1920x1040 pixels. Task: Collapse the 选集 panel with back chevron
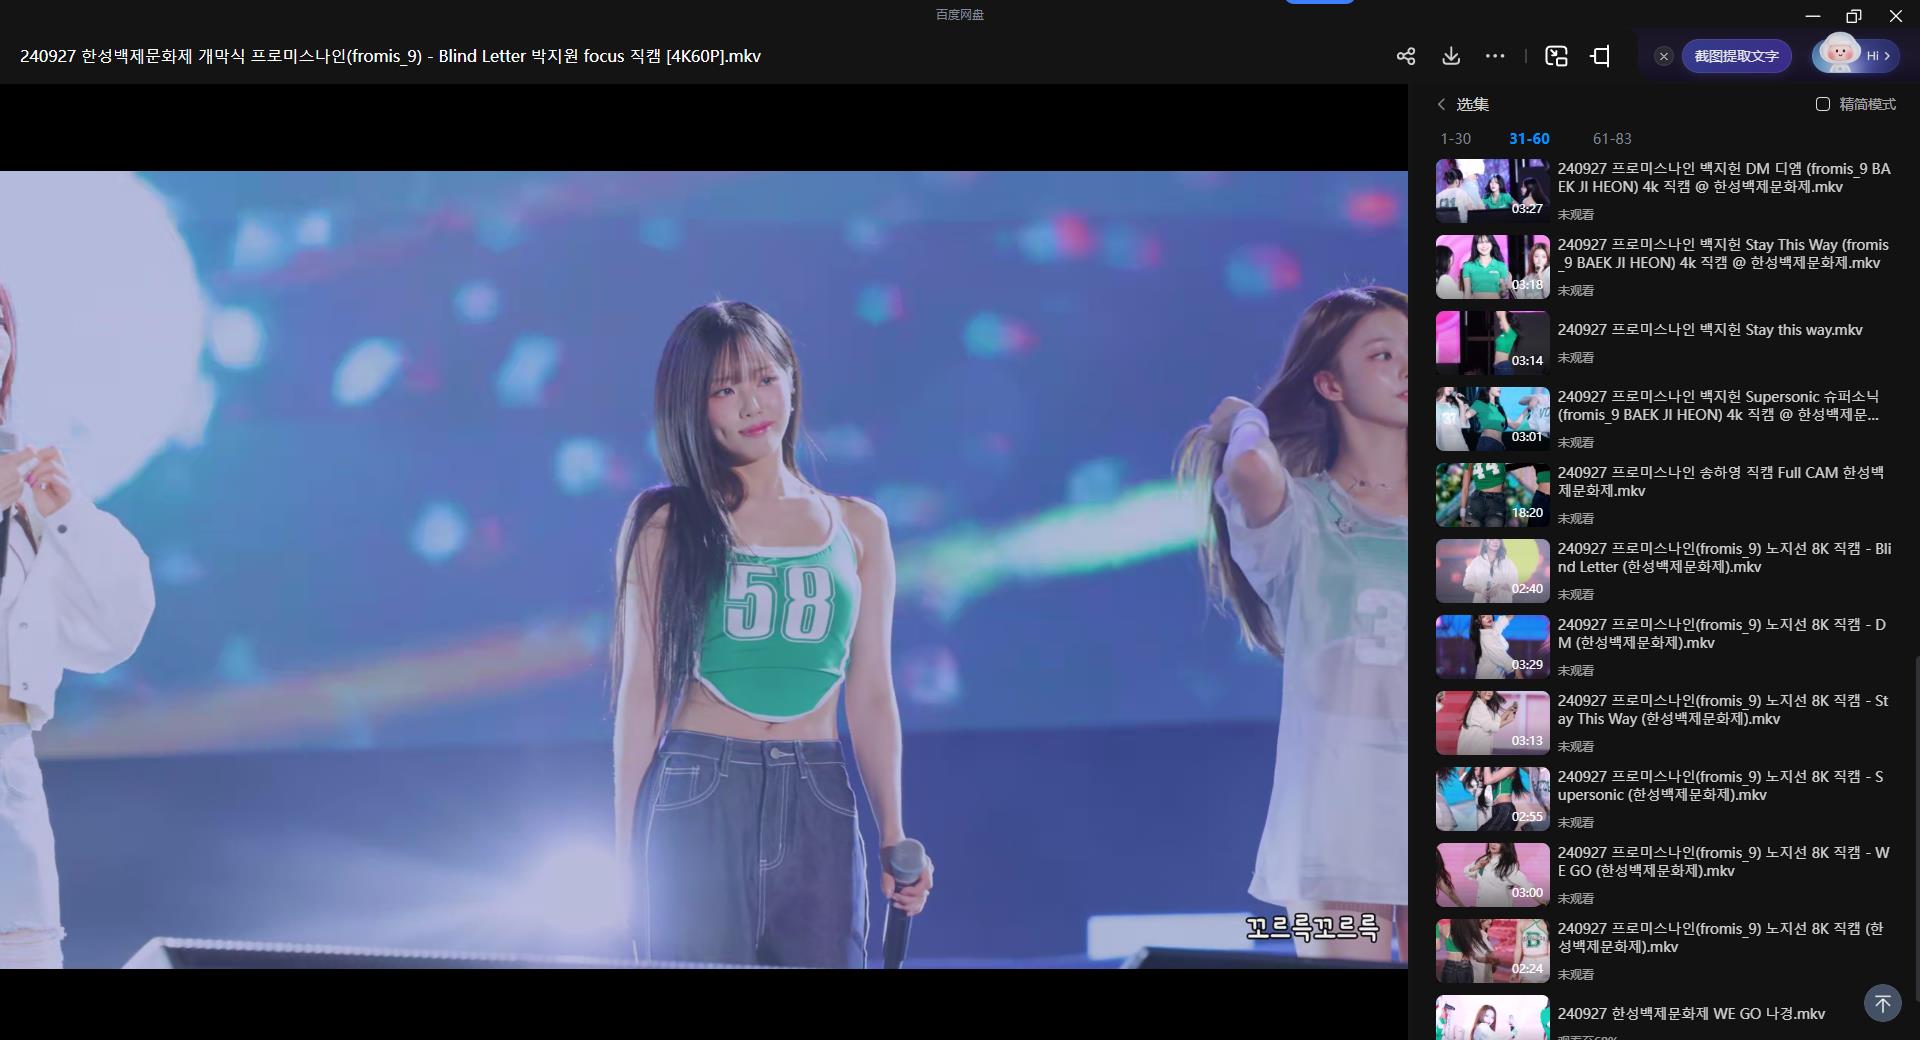[1441, 104]
